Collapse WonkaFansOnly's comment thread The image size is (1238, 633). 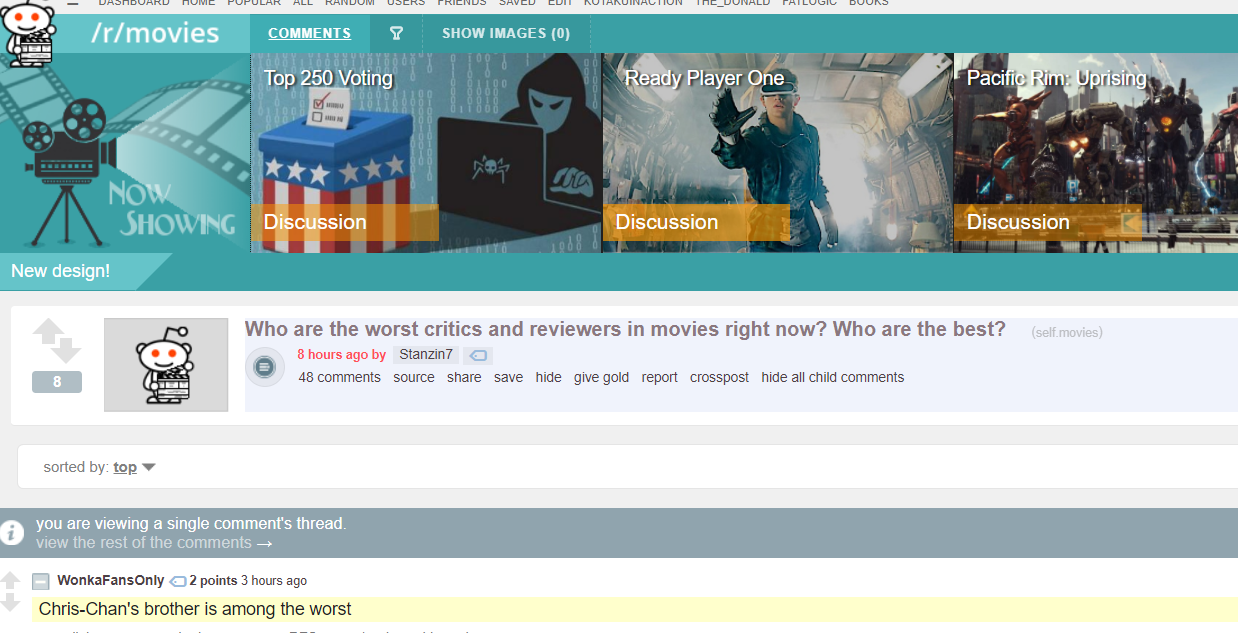tap(40, 581)
